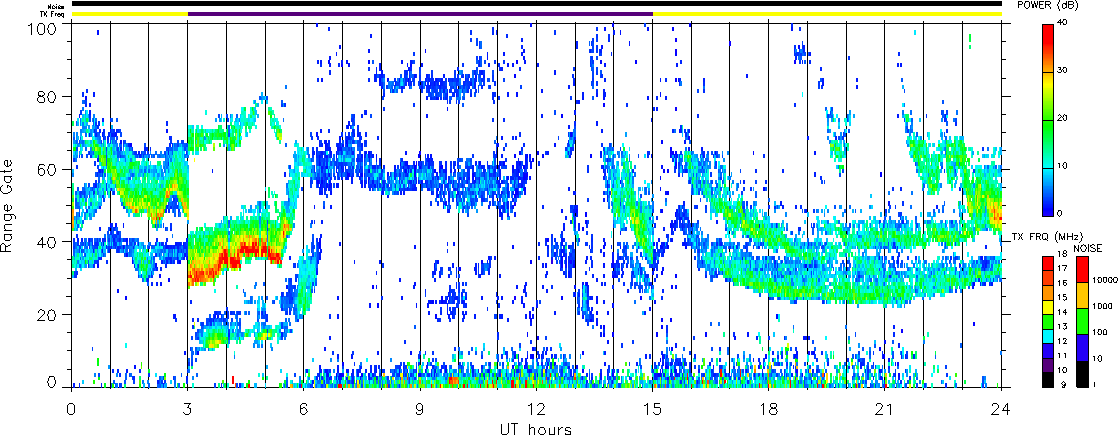The height and width of the screenshot is (435, 1118).
Task: Click the cyan block of the TX FRQ colorbar
Action: [x=1050, y=337]
